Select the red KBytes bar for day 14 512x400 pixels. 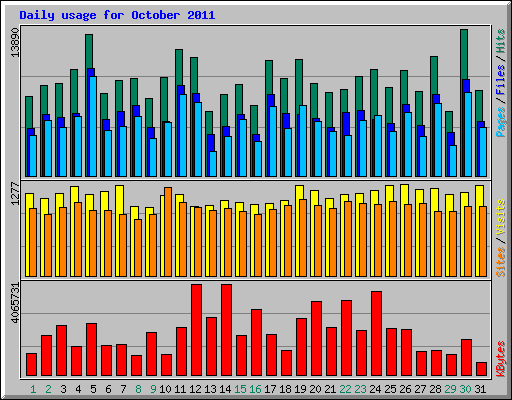(x=226, y=330)
